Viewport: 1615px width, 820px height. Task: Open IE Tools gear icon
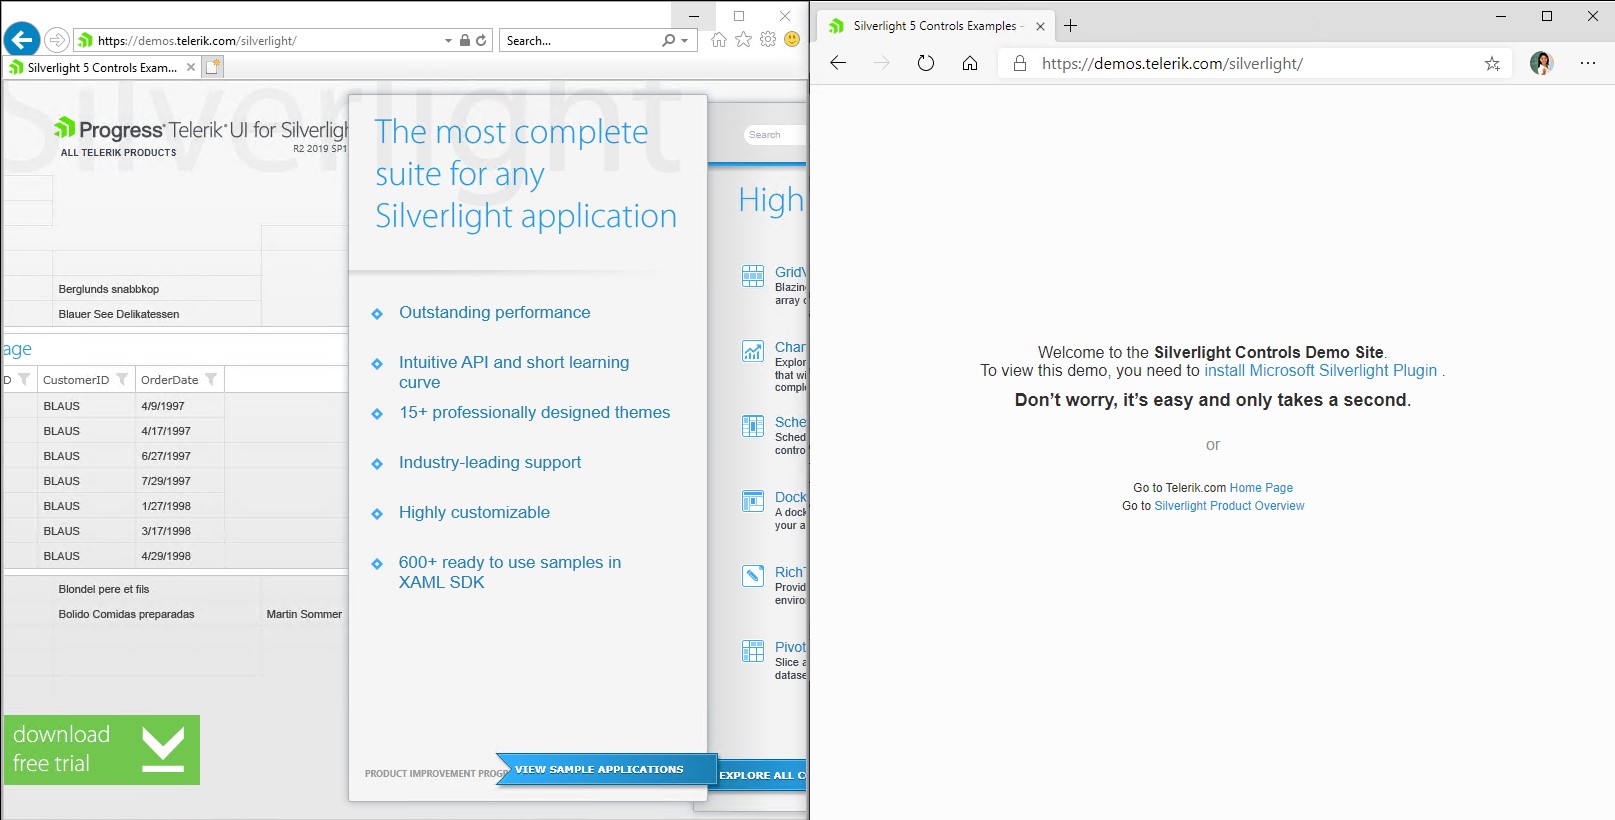coord(768,40)
